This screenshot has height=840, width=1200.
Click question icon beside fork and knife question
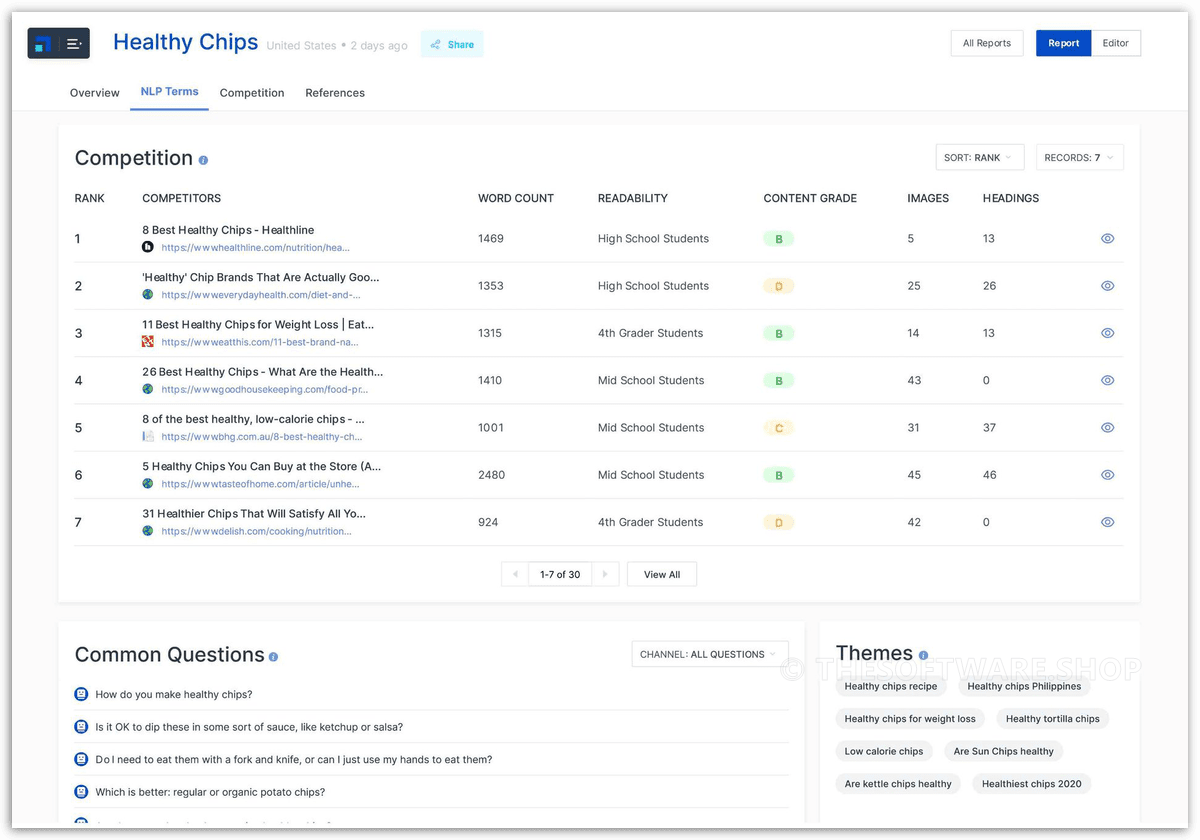pyautogui.click(x=82, y=759)
